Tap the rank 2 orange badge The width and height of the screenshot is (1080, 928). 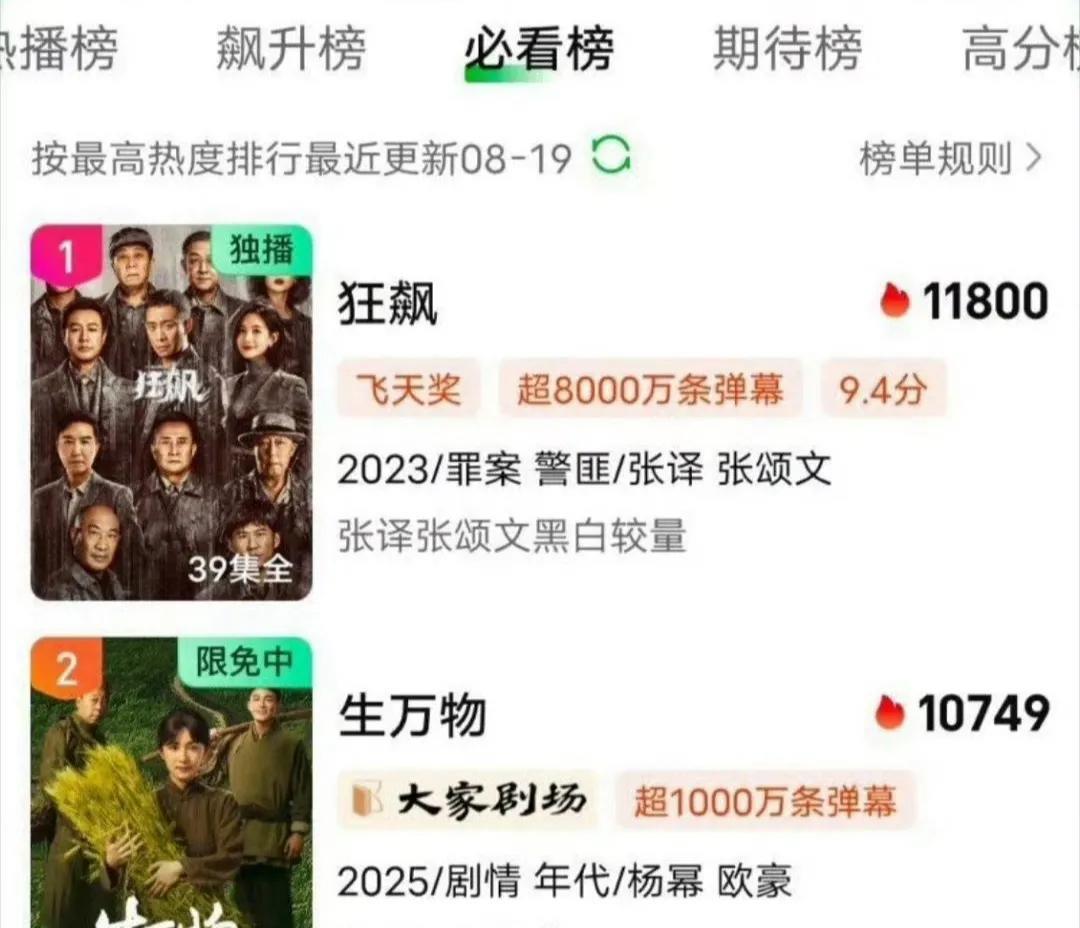pyautogui.click(x=66, y=668)
